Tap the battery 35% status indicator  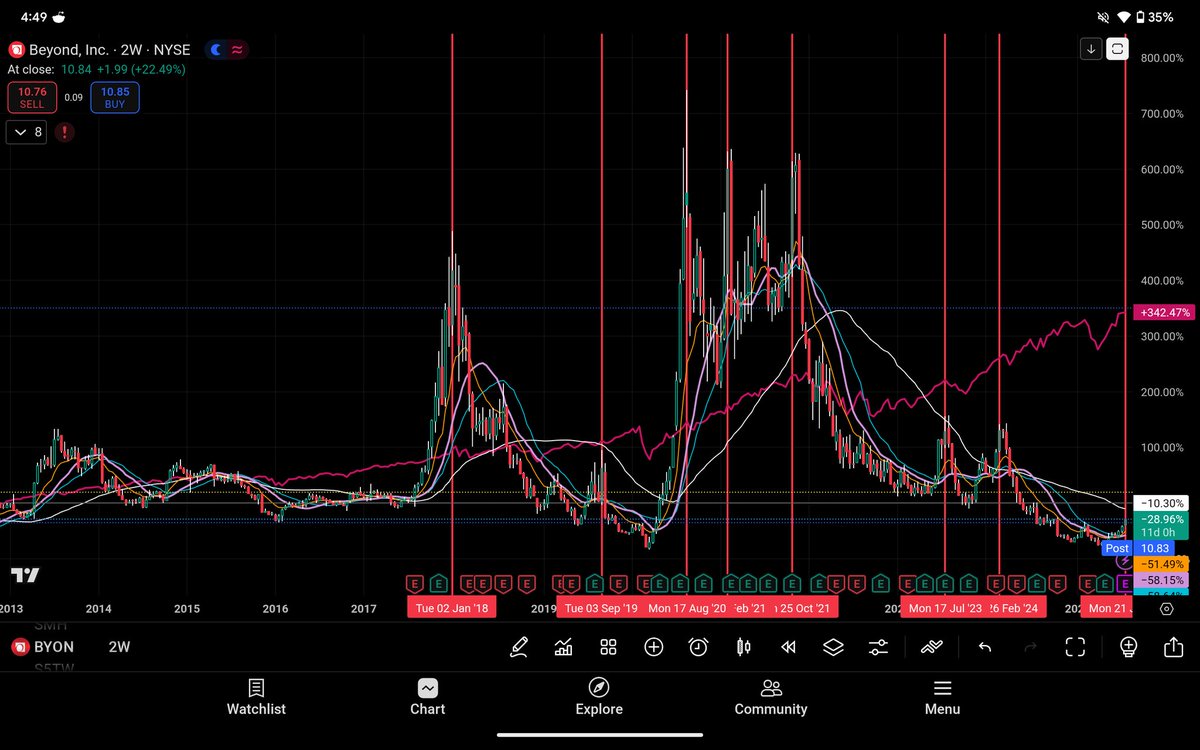pyautogui.click(x=1157, y=17)
